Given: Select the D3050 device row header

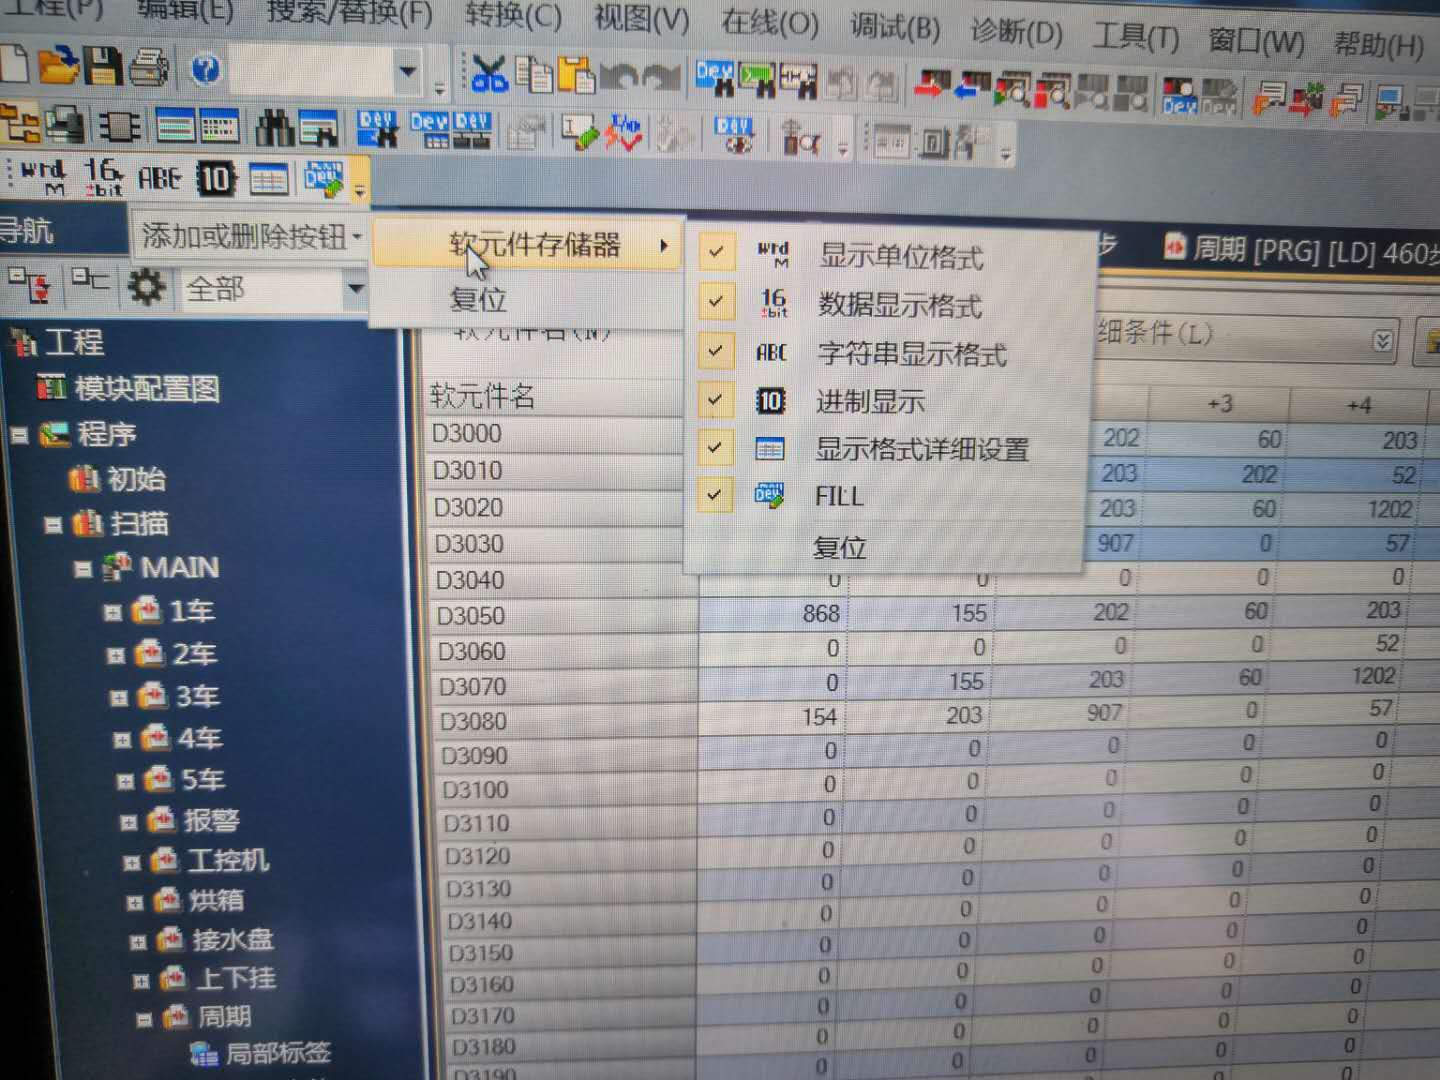Looking at the screenshot, I should coord(470,616).
